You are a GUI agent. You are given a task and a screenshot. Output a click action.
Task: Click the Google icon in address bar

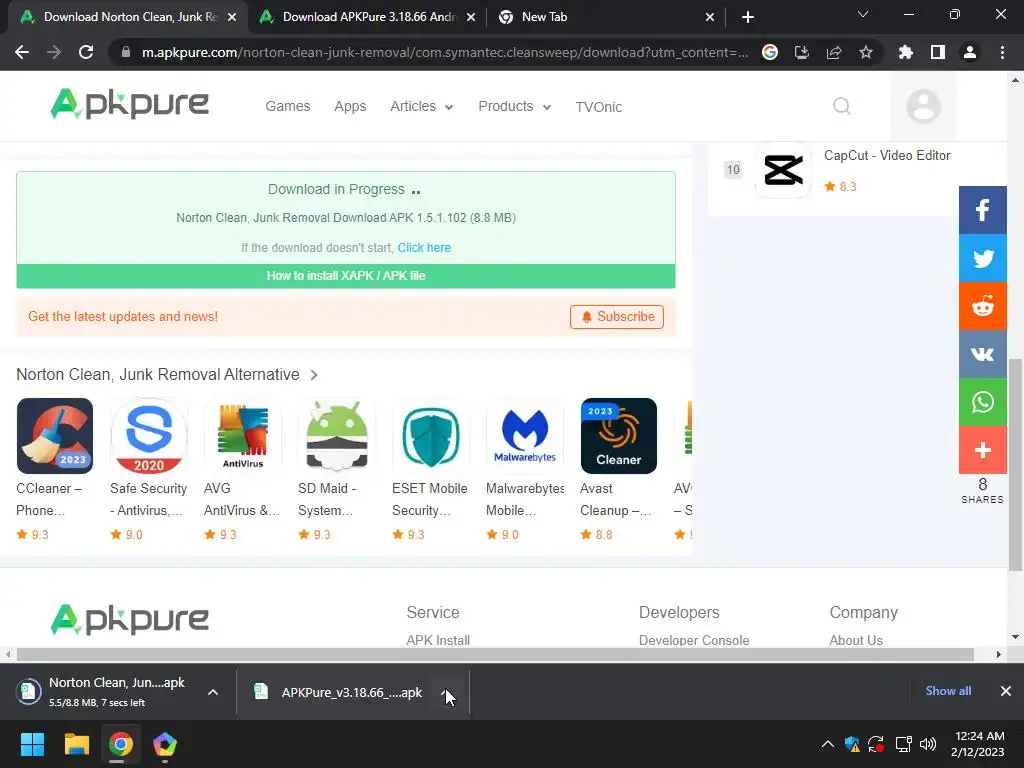pyautogui.click(x=770, y=52)
